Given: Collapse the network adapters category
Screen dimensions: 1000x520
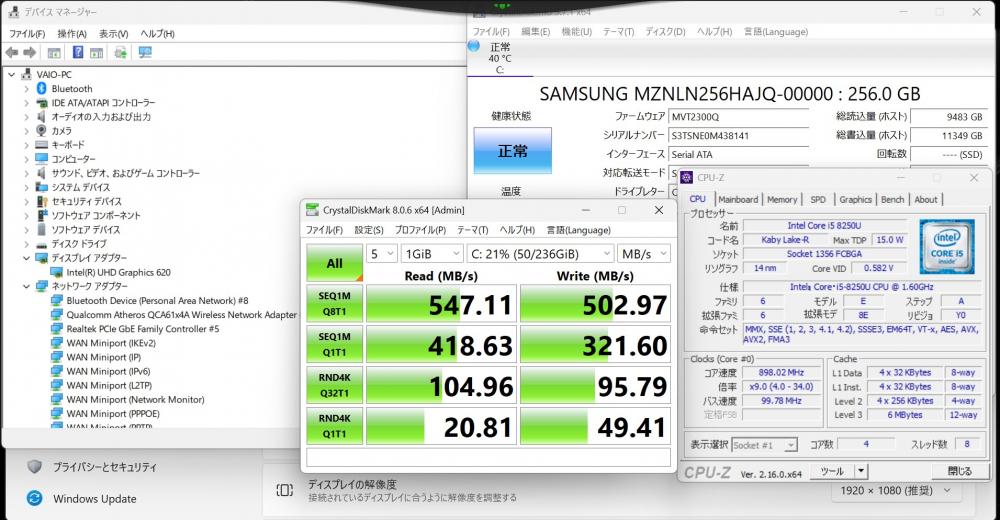Looking at the screenshot, I should [26, 286].
